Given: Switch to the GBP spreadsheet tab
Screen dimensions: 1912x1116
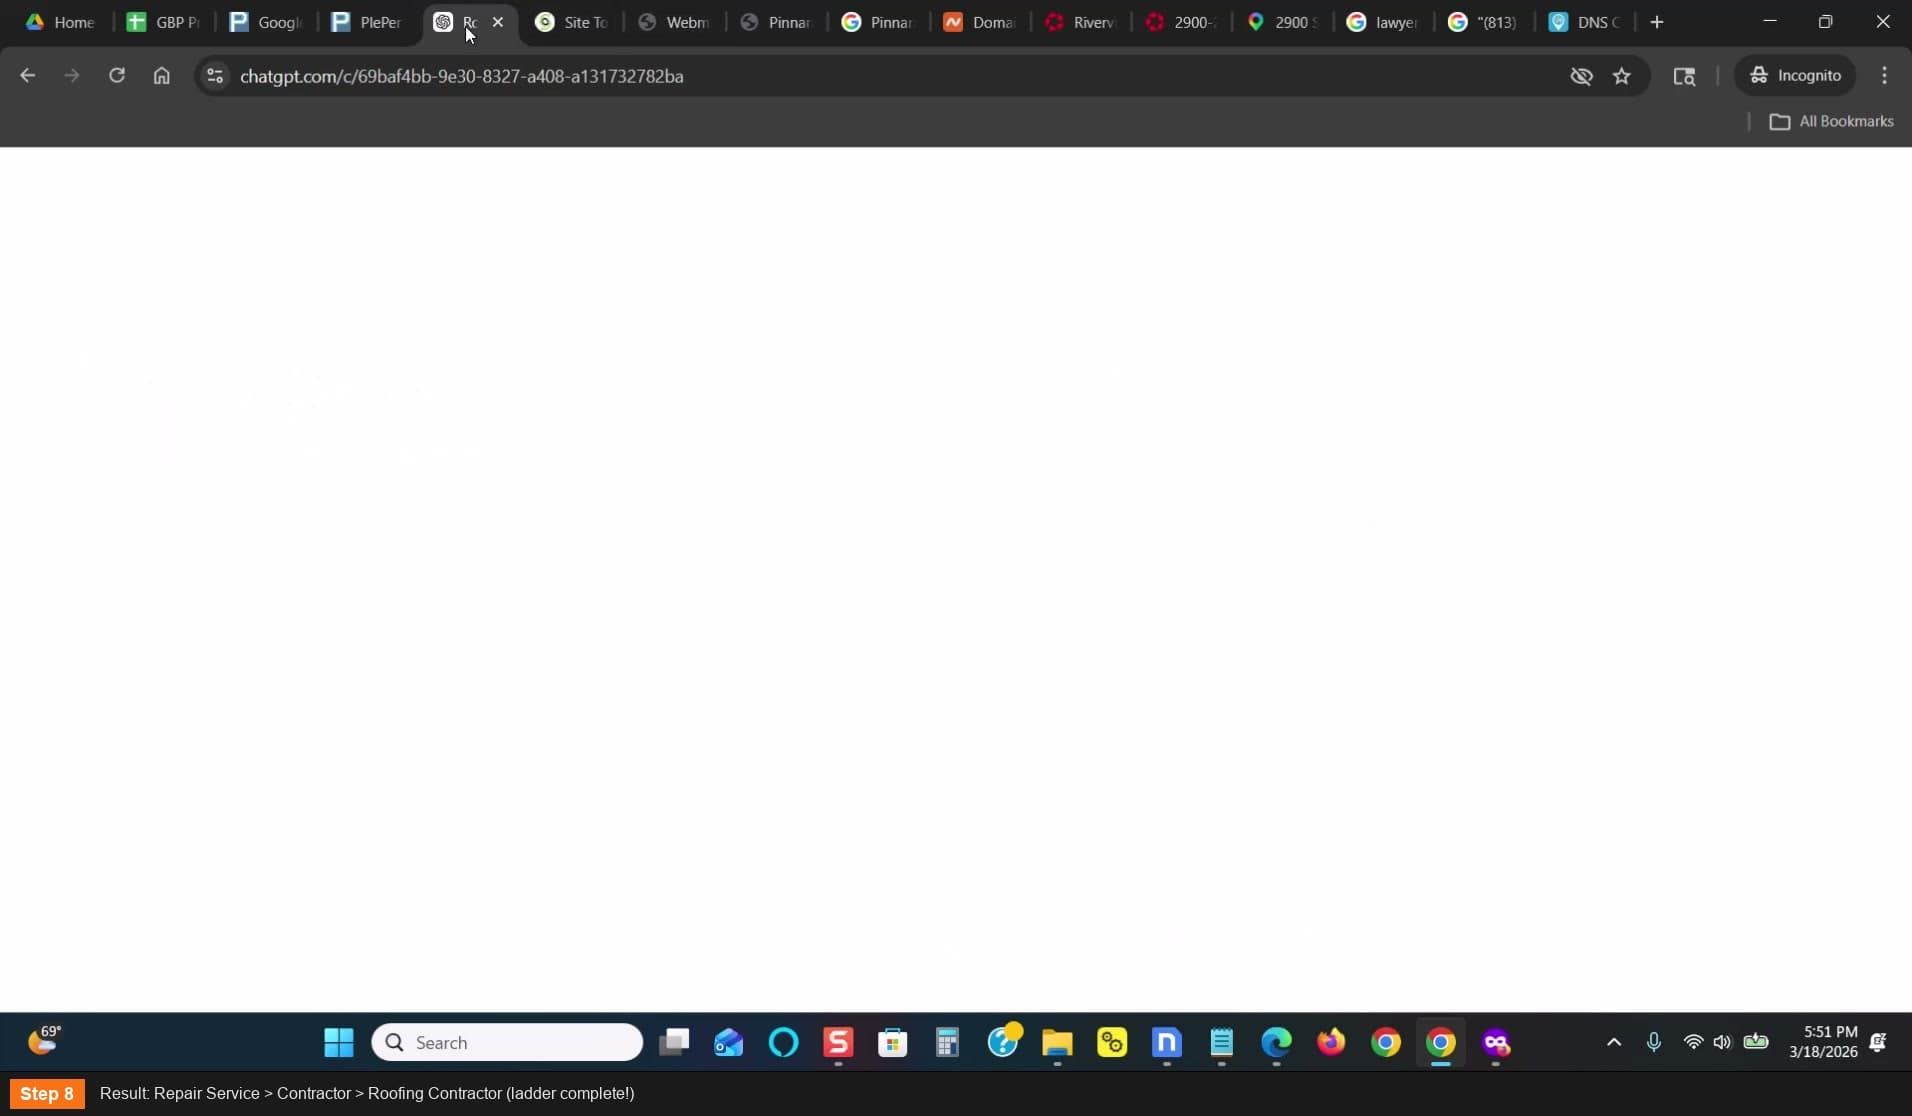Looking at the screenshot, I should tap(163, 22).
